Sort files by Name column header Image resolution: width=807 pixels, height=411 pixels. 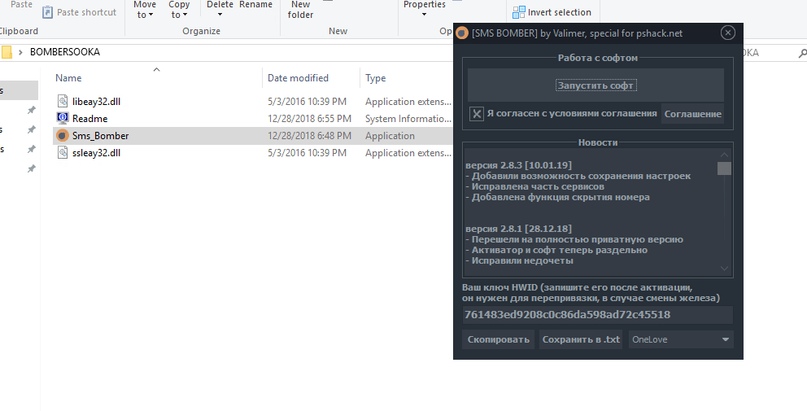(69, 78)
